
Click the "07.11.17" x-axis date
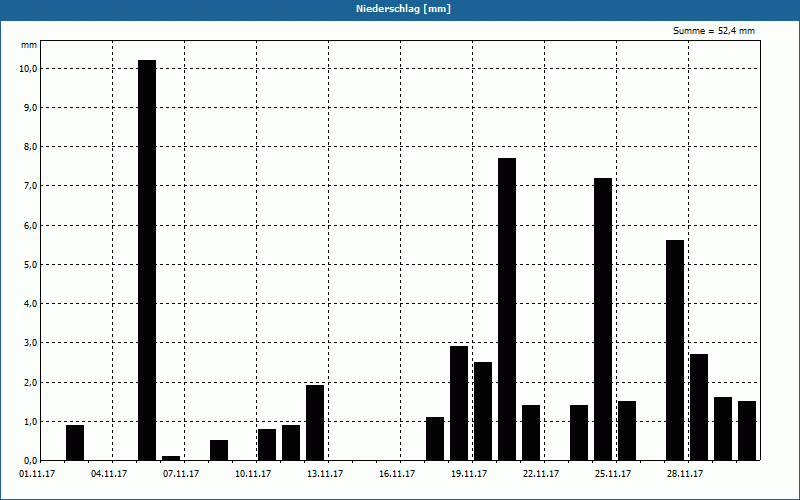(181, 474)
